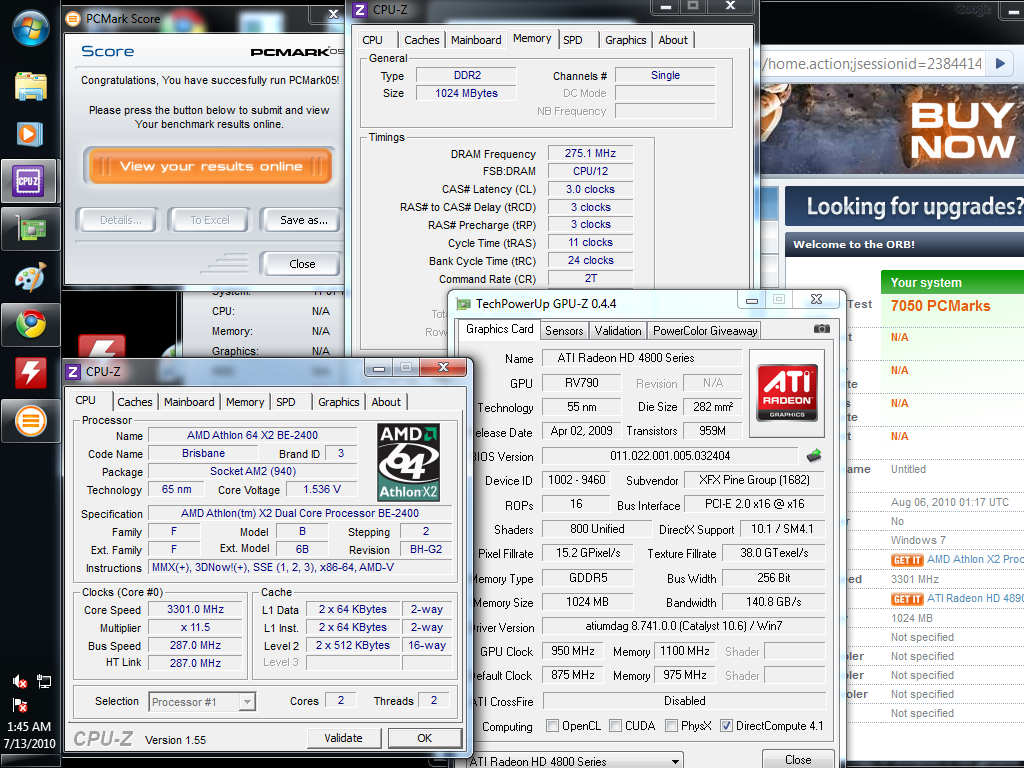1024x768 pixels.
Task: Select the SPD tab in front CPU-Z
Action: 285,402
